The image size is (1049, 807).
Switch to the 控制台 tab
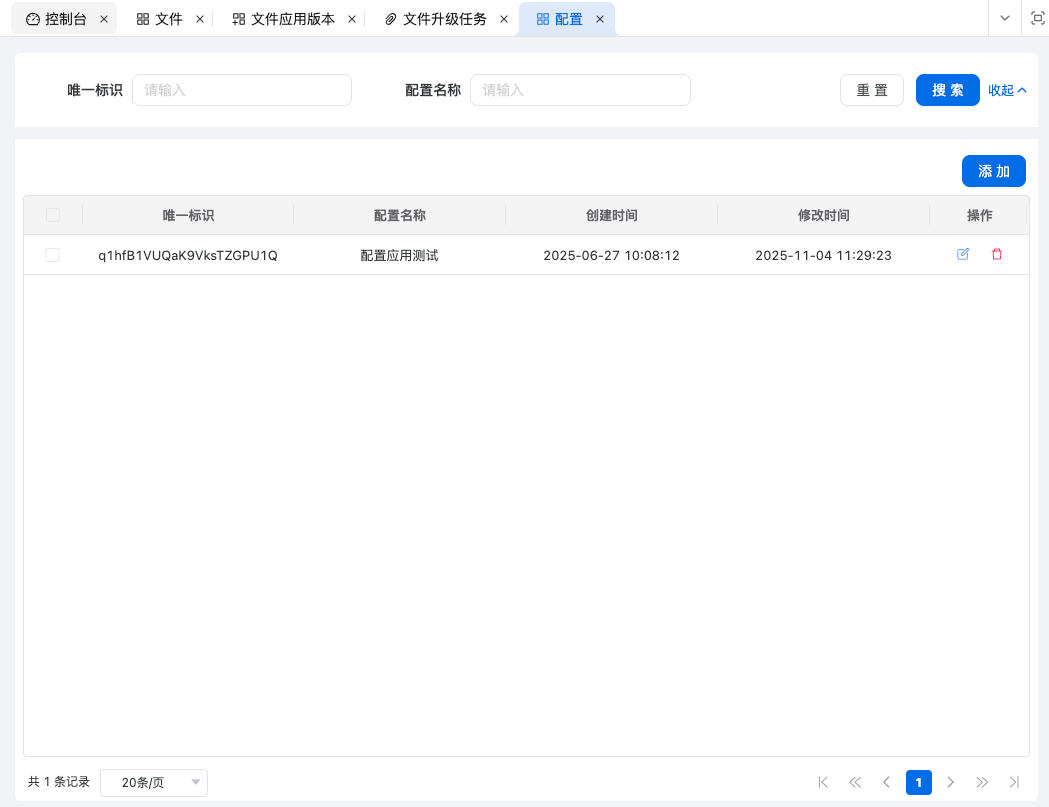[x=65, y=19]
